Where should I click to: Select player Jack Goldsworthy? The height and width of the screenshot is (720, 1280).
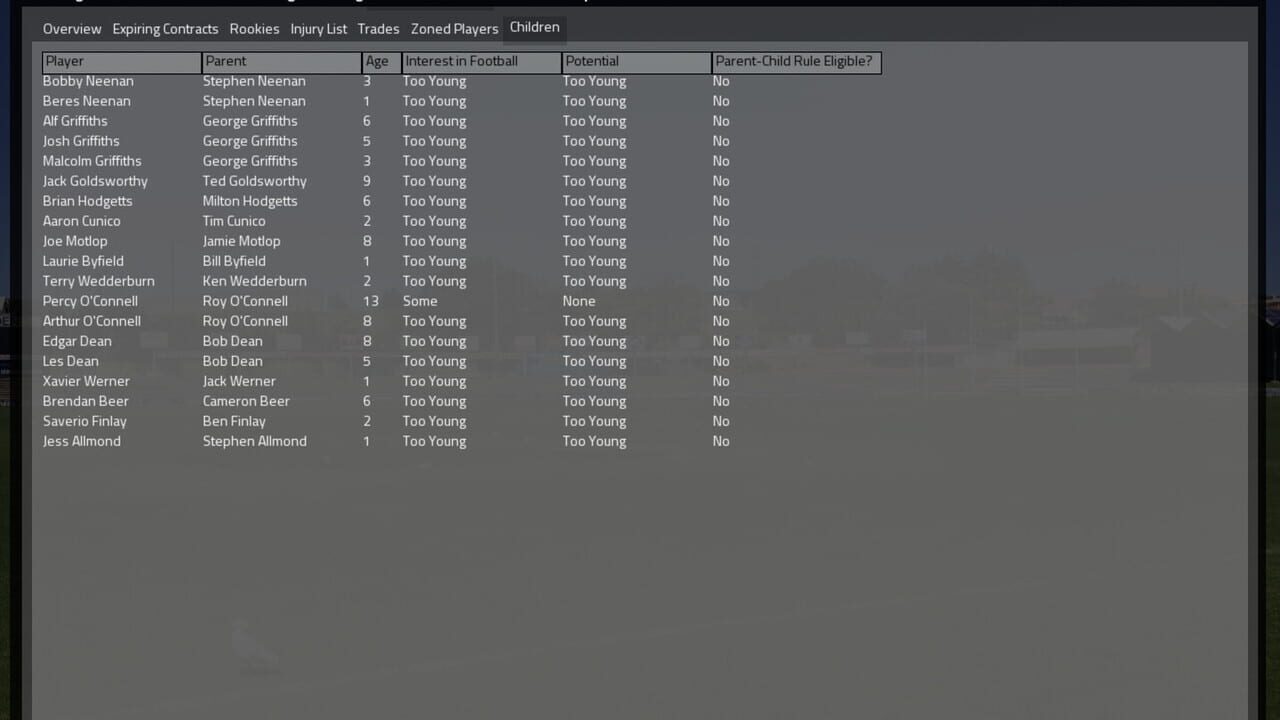tap(95, 181)
